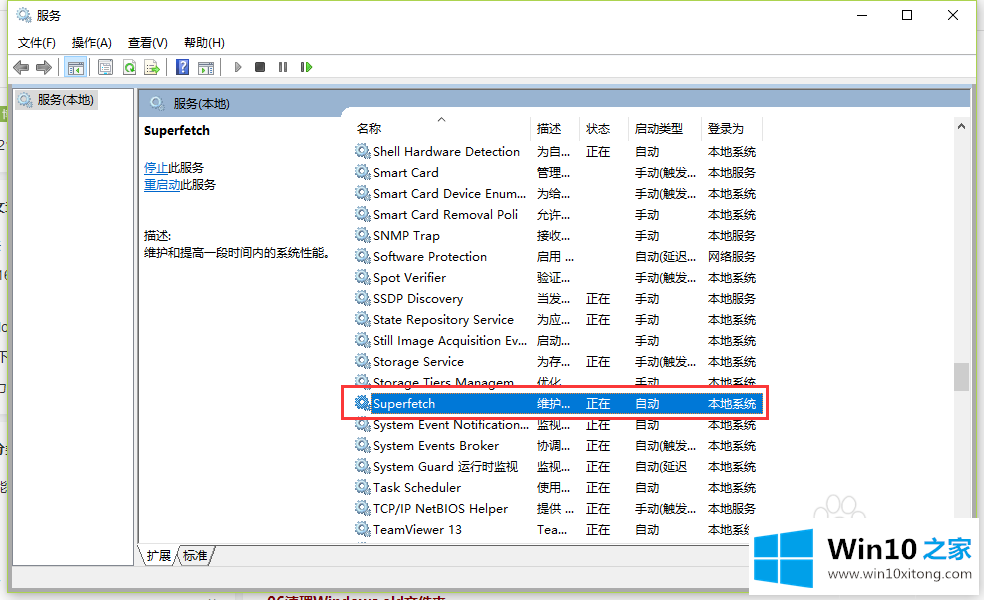
Task: Switch to the 标准 tab
Action: [x=195, y=555]
